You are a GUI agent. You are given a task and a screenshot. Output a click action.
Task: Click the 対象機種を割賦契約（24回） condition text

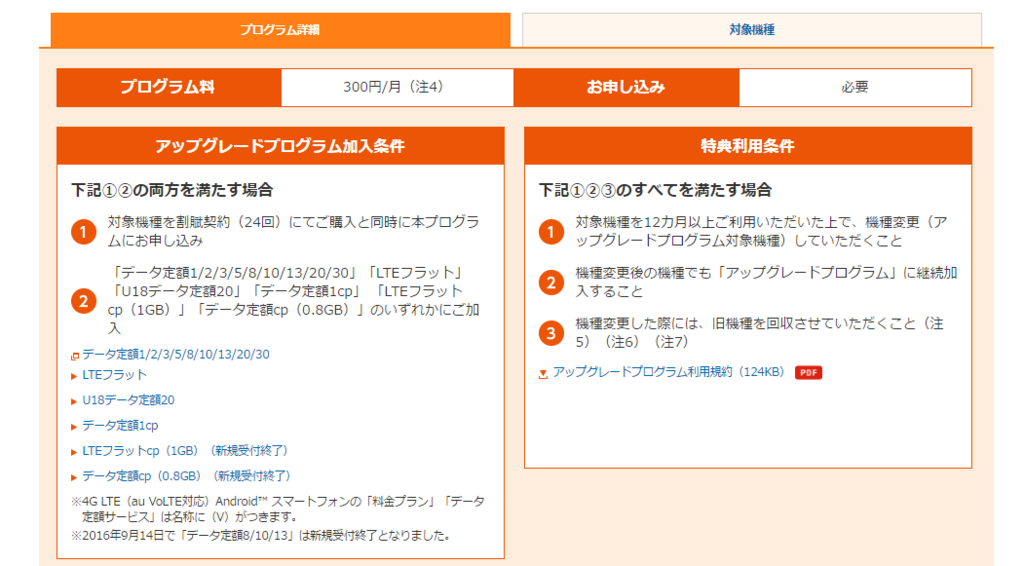coord(293,232)
